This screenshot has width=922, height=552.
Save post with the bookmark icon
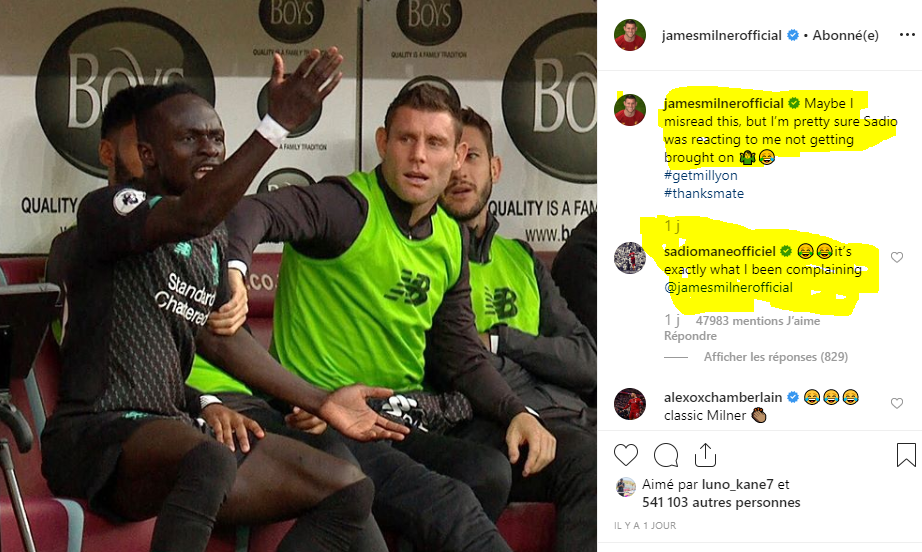[906, 455]
